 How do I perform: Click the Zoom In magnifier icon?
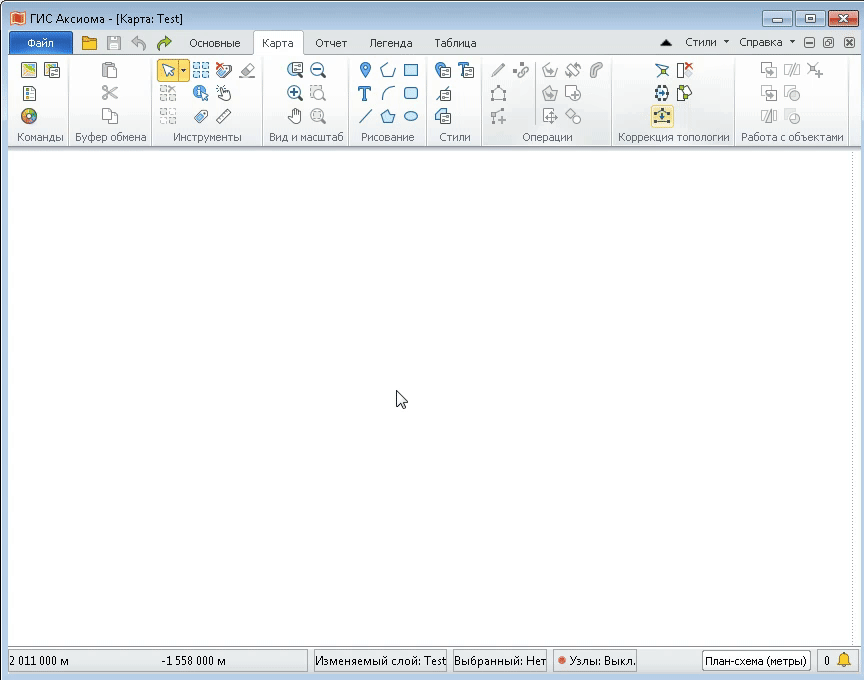click(295, 93)
